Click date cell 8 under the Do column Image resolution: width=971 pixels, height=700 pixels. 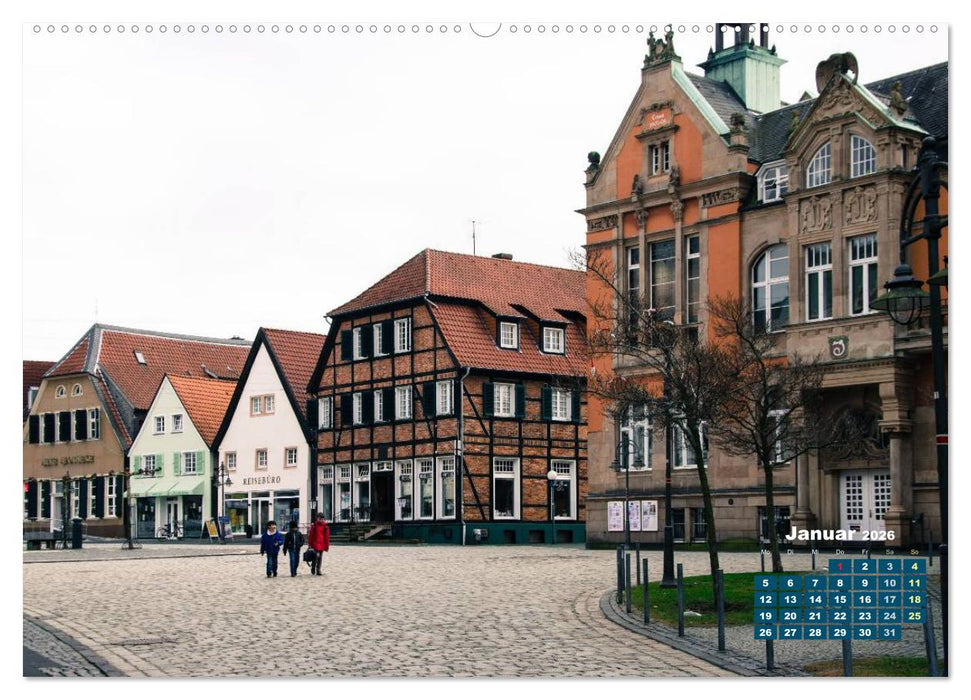click(x=840, y=583)
